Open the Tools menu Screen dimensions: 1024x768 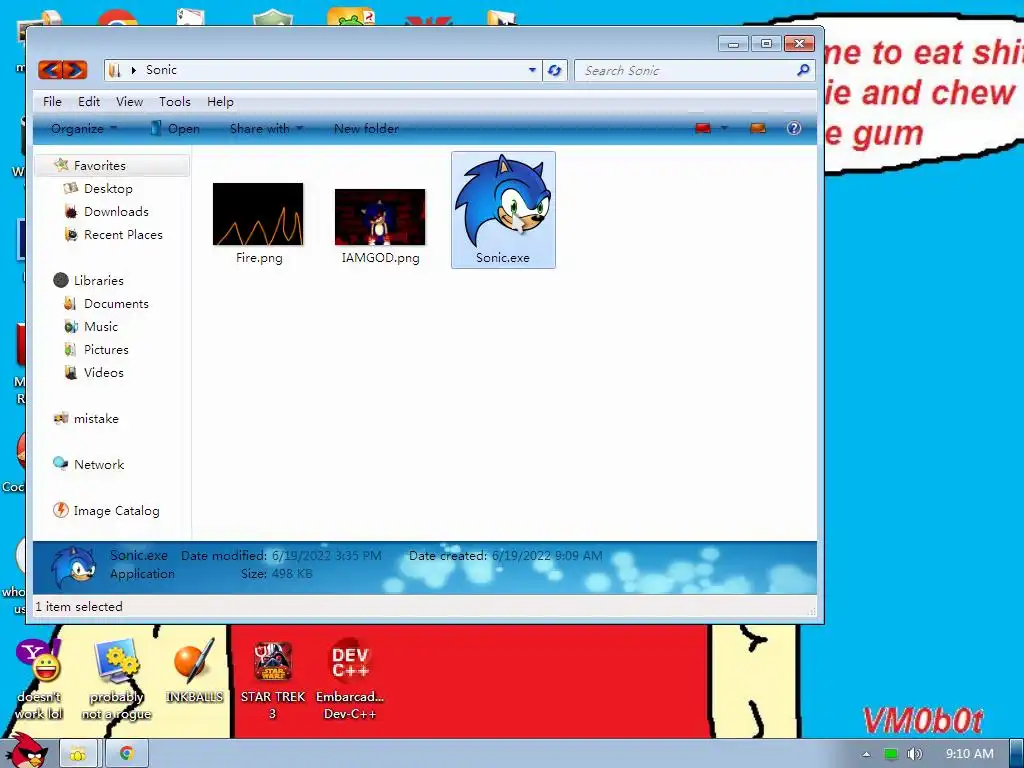[x=174, y=102]
